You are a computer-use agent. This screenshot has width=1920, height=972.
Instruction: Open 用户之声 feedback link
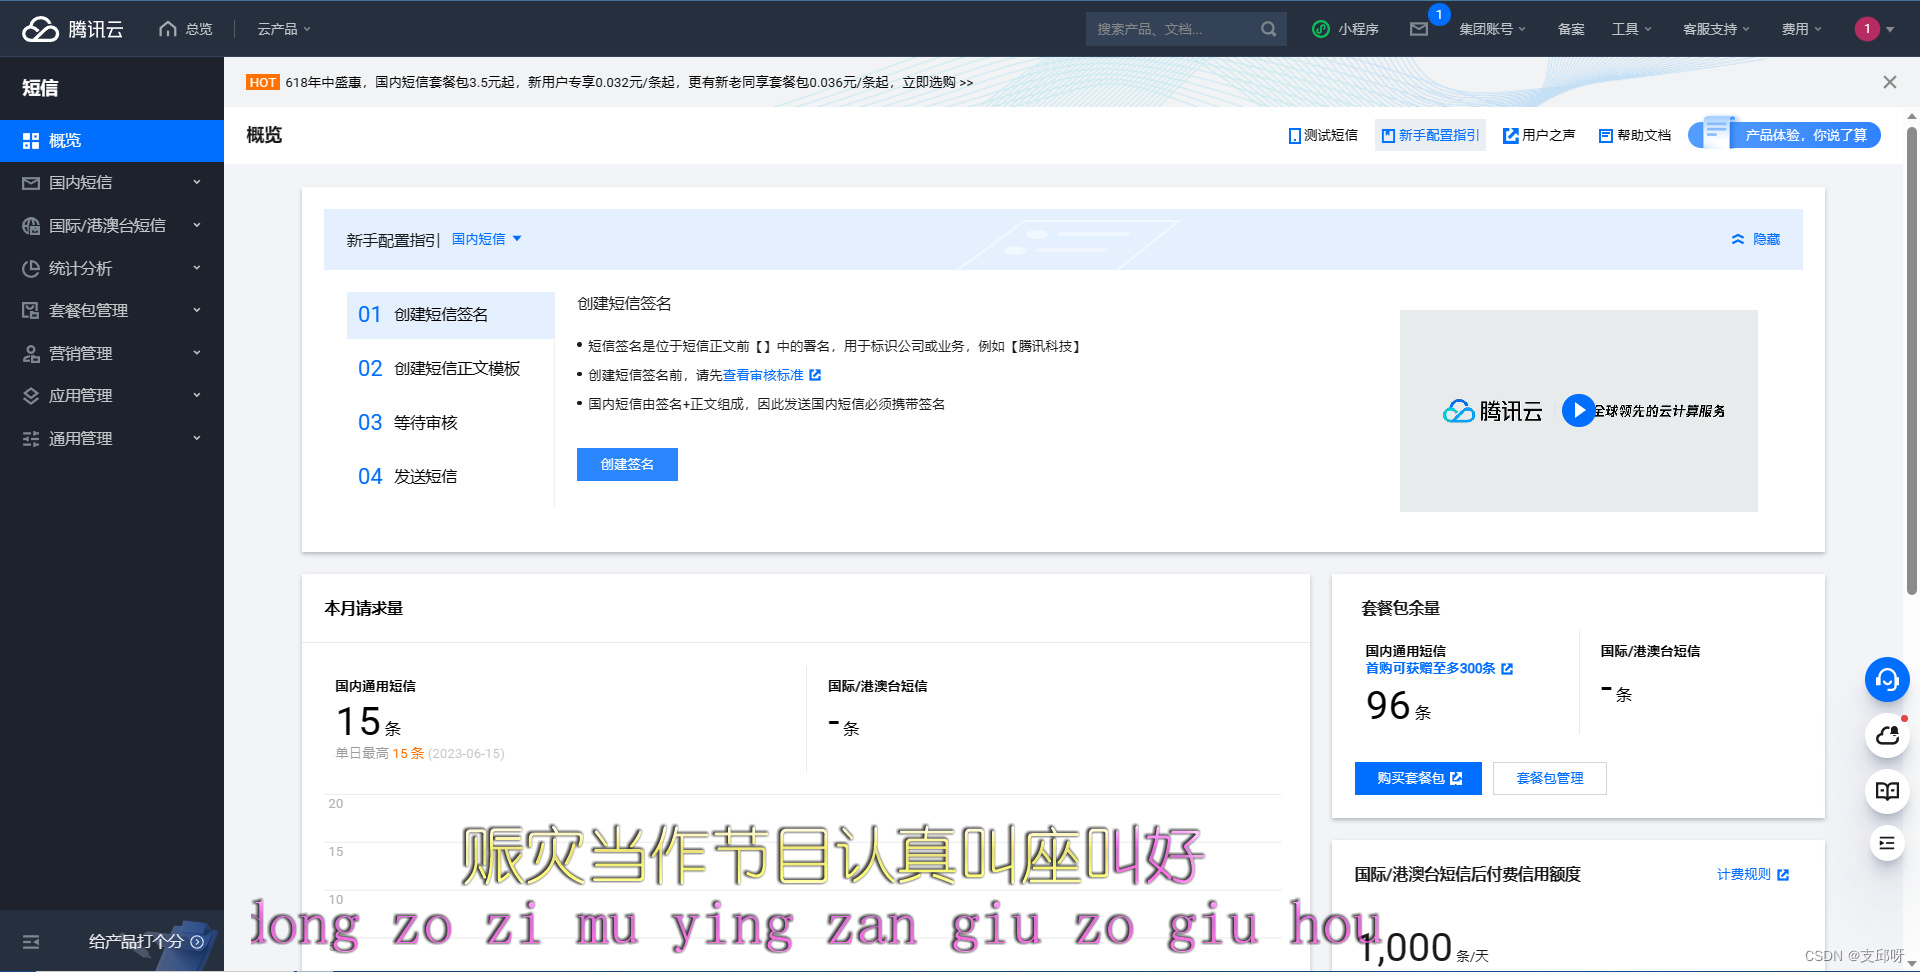pos(1539,135)
